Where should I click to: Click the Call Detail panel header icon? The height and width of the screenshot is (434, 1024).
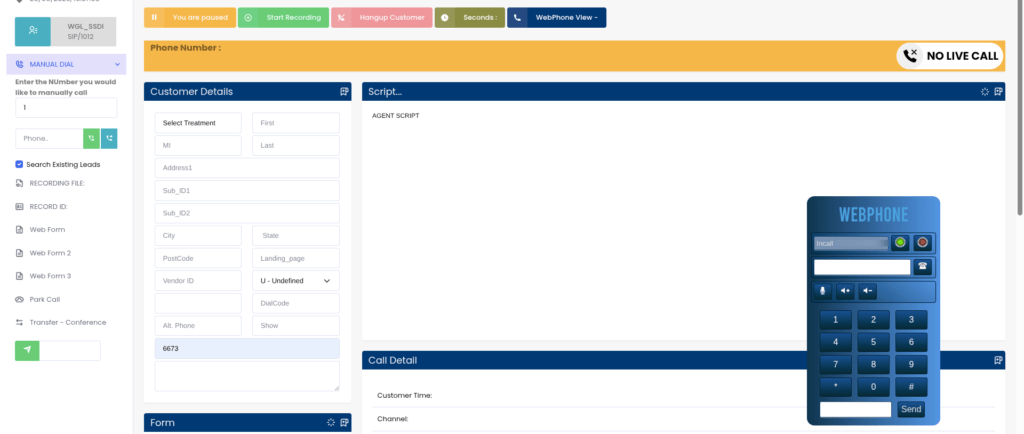pos(999,360)
